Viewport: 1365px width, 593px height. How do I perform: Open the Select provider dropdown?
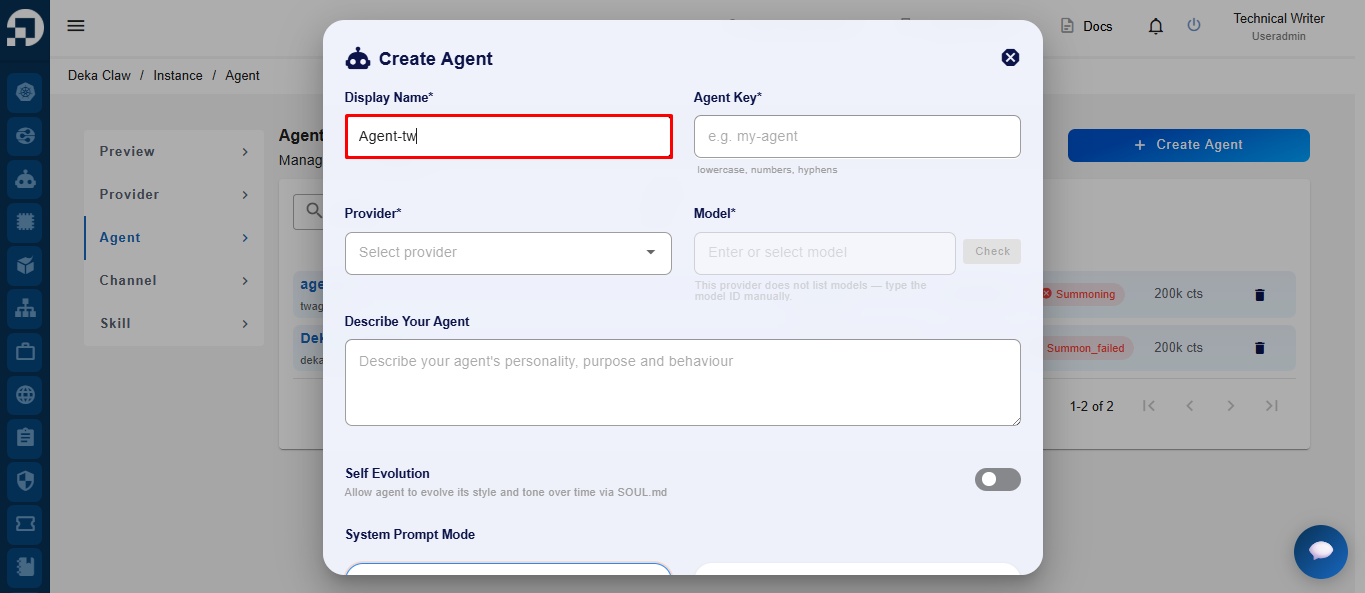tap(508, 253)
